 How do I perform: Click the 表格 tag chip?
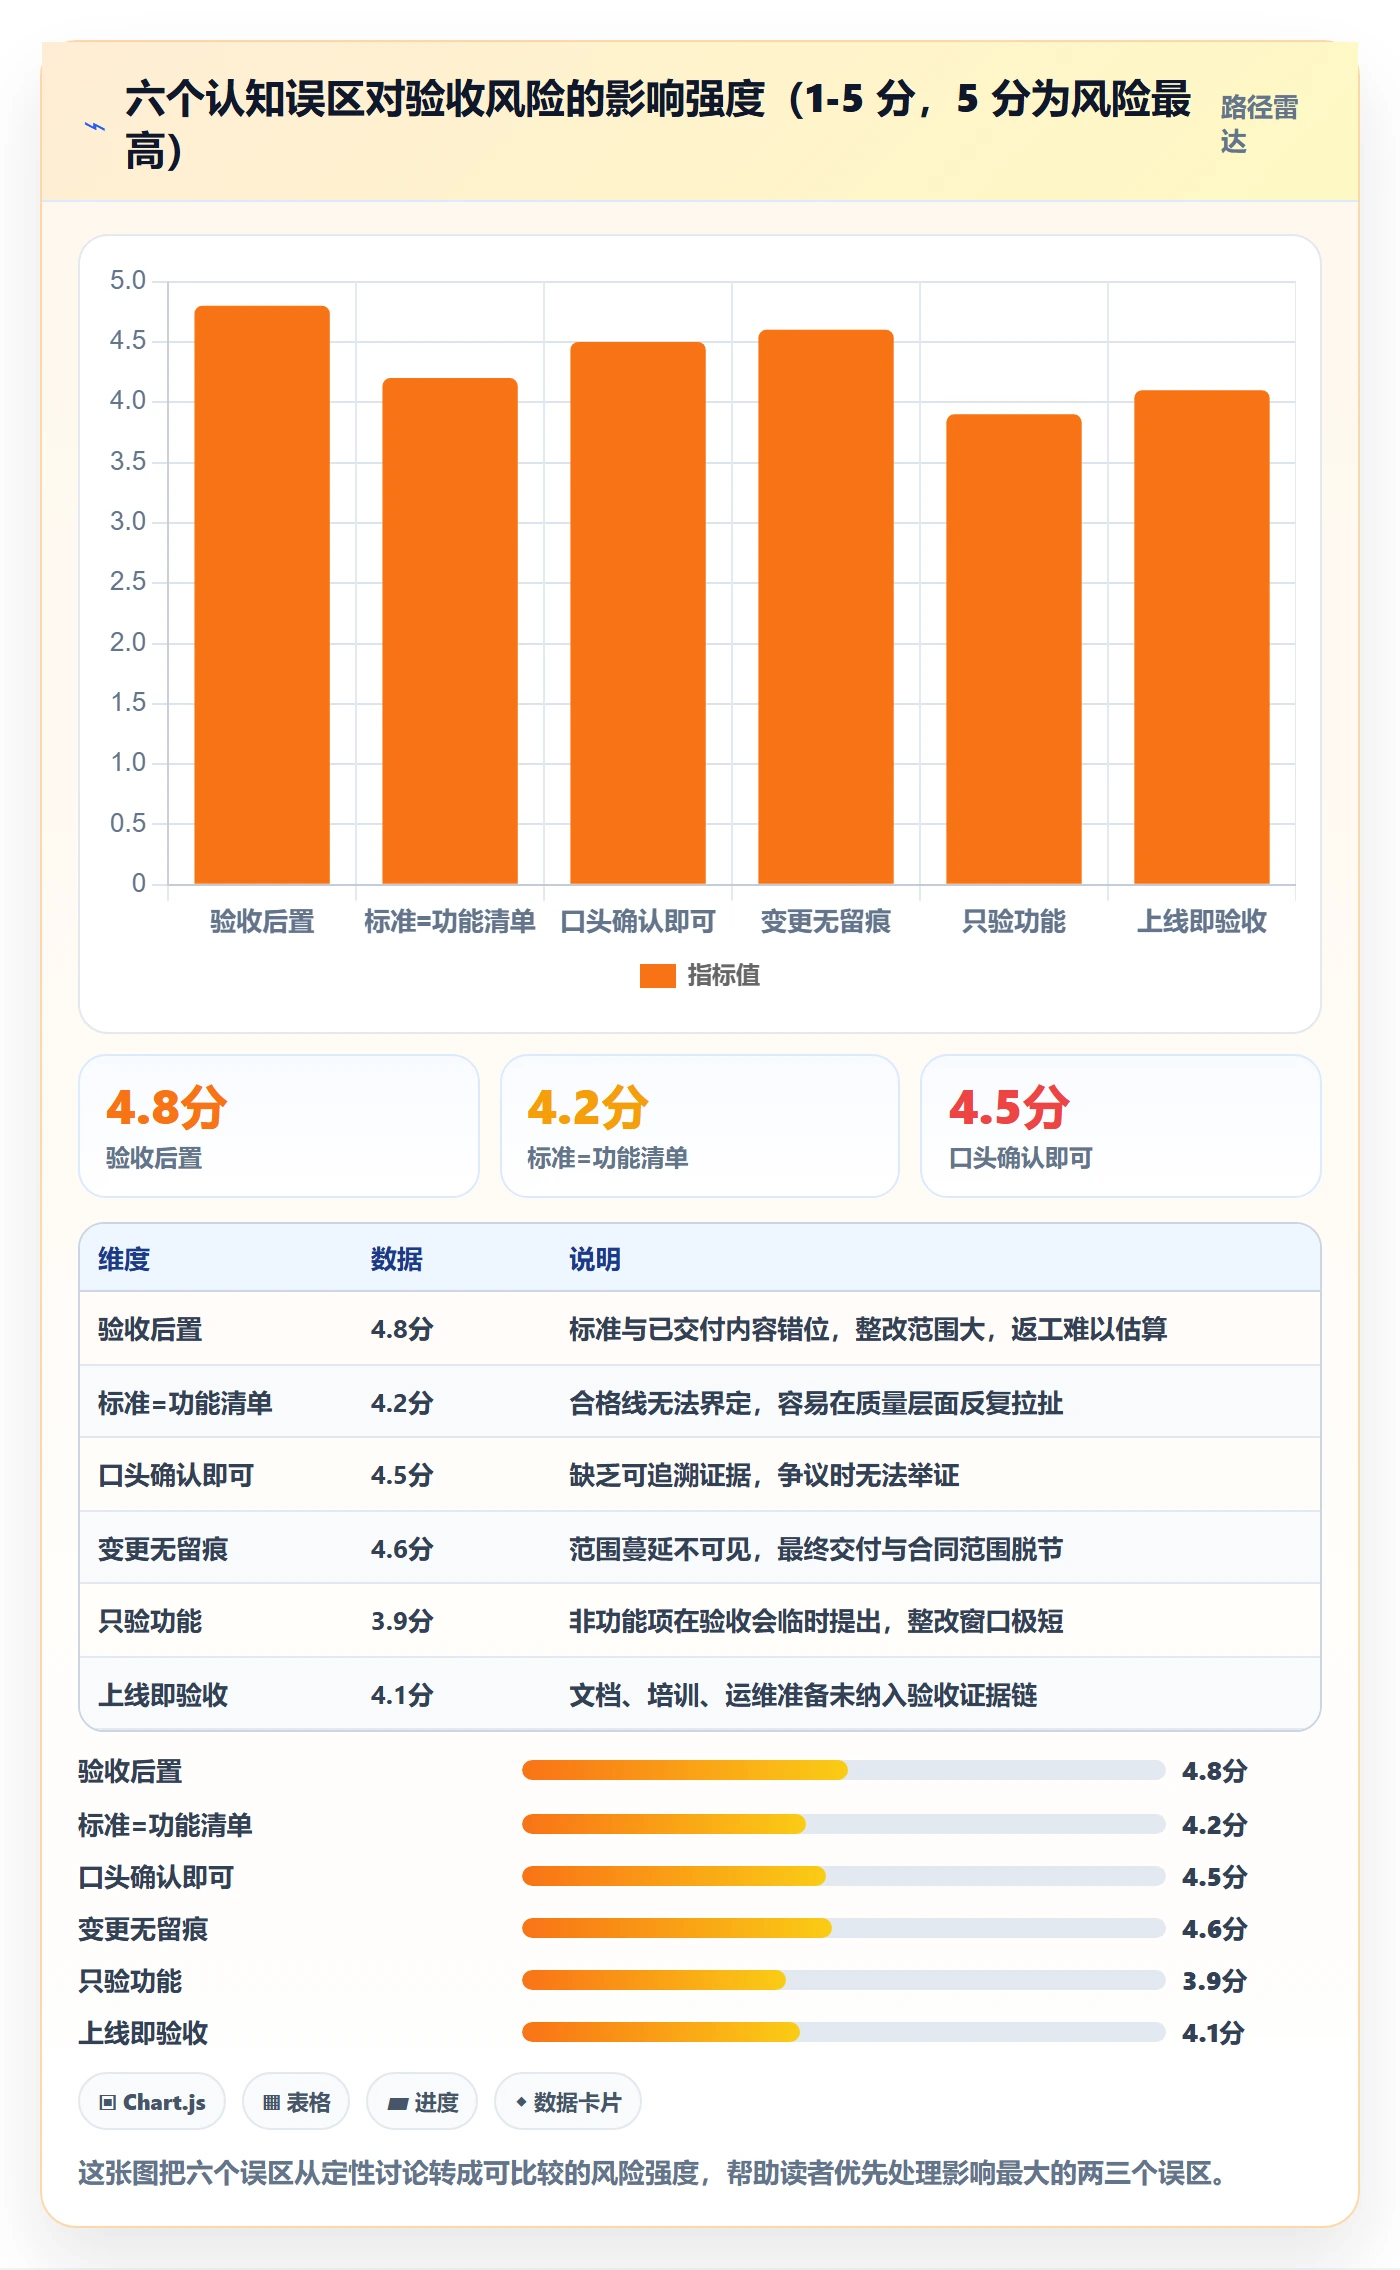[x=296, y=2102]
